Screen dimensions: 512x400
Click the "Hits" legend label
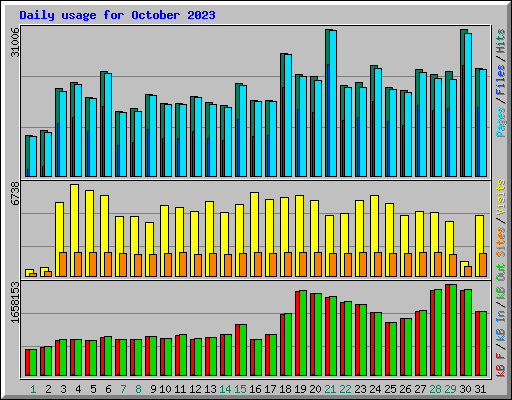pyautogui.click(x=501, y=41)
